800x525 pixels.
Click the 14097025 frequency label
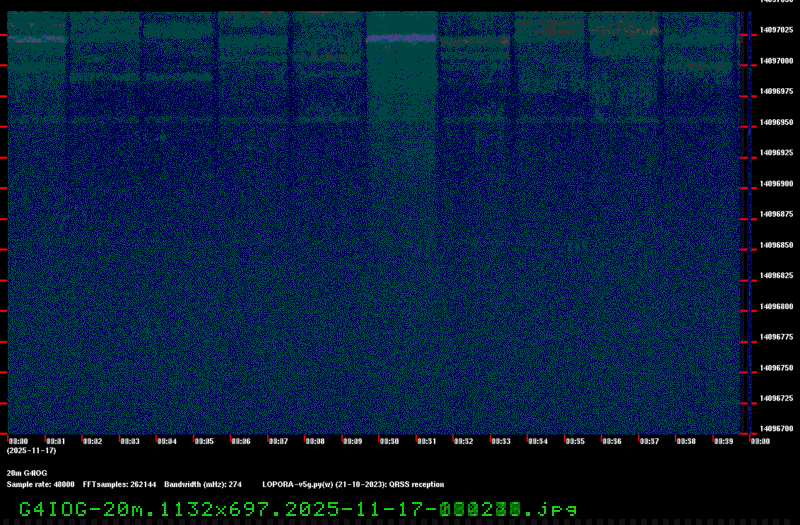776,30
